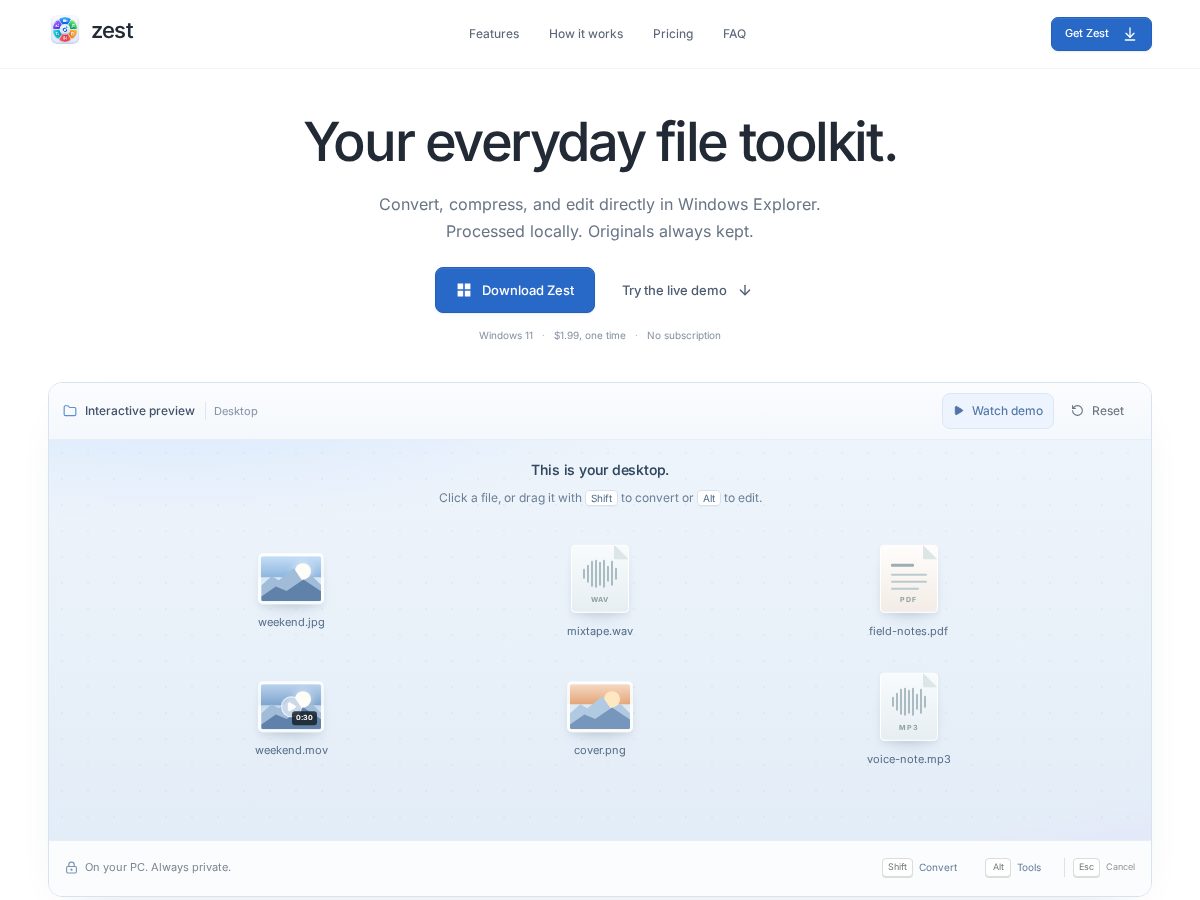
Task: Click the cover.png file name
Action: pyautogui.click(x=600, y=750)
